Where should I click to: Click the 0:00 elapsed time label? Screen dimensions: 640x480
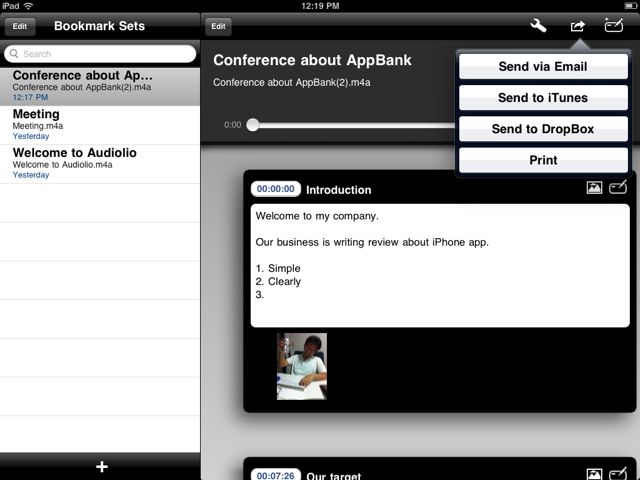[x=233, y=125]
